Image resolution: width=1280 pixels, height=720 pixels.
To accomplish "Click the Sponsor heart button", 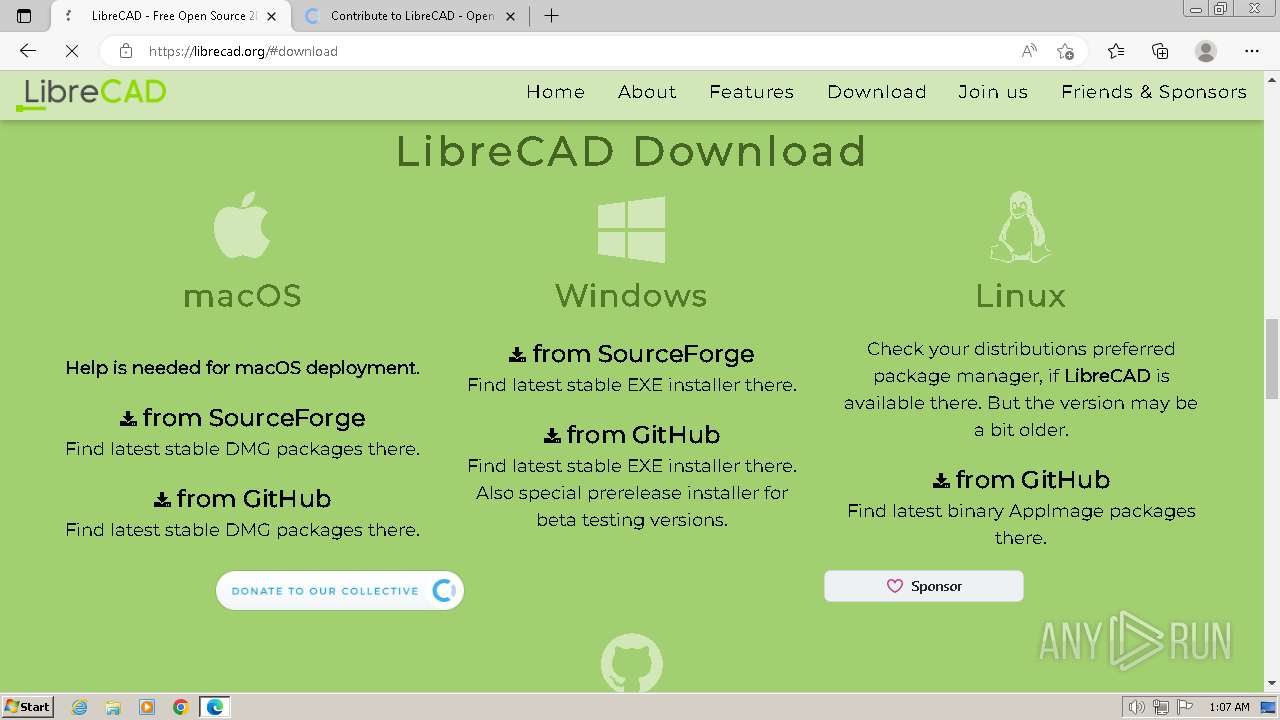I will tap(924, 586).
